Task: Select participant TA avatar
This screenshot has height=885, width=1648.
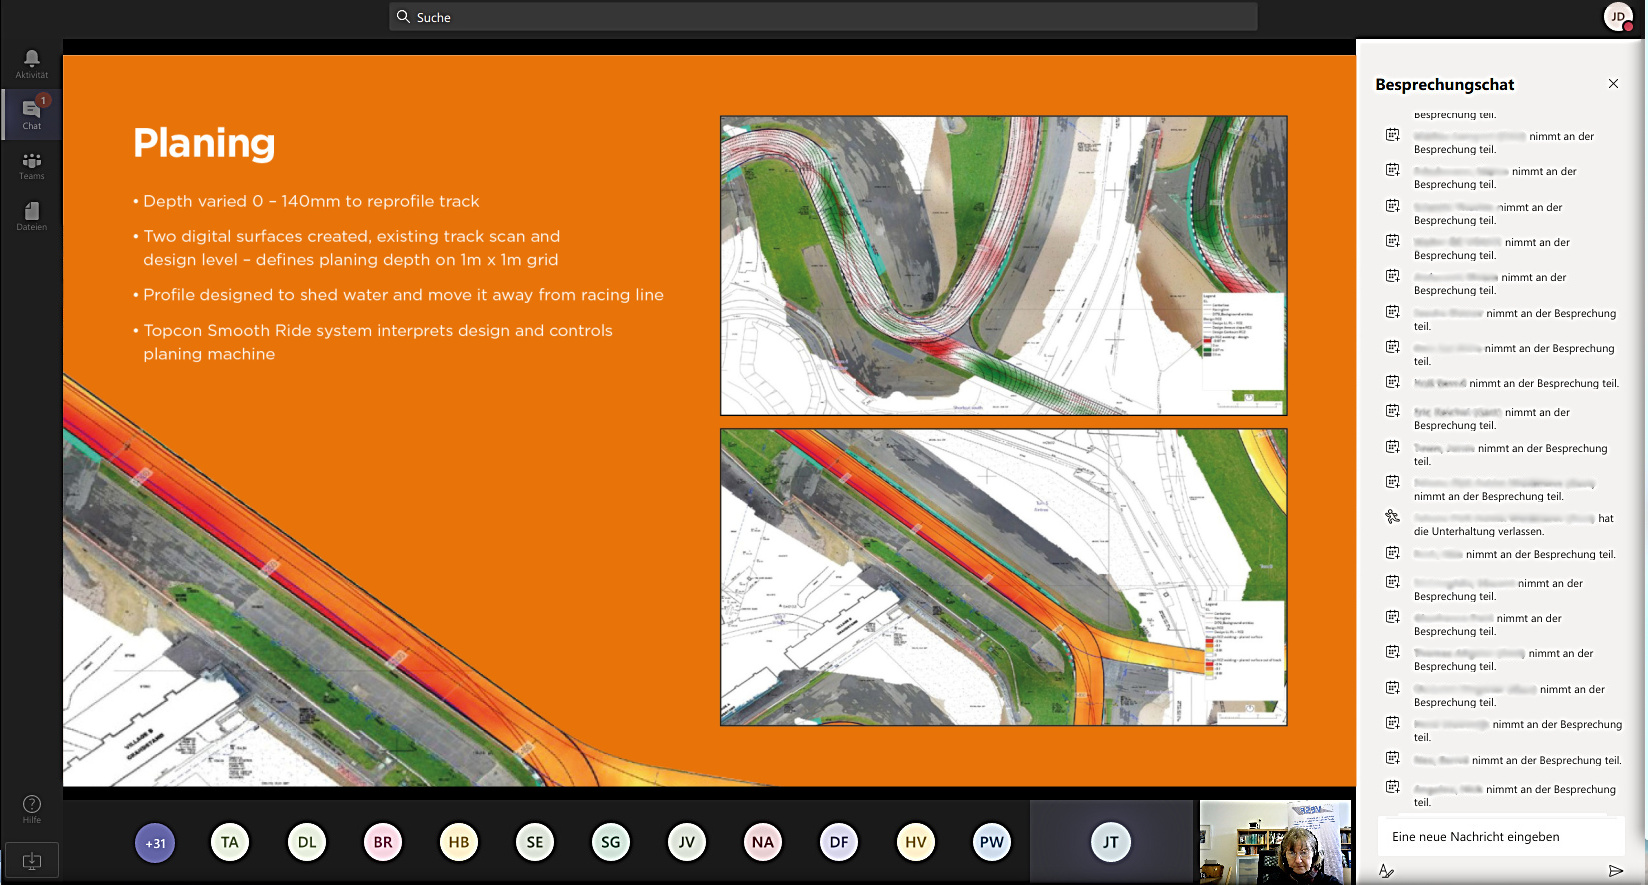Action: tap(230, 842)
